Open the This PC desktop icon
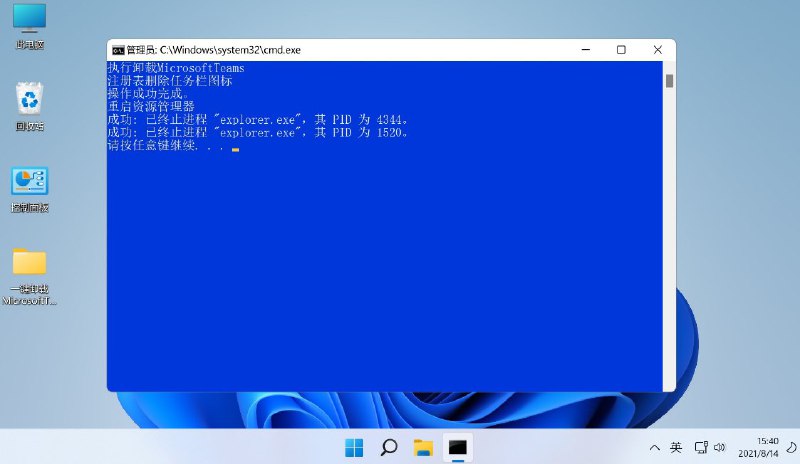 (x=30, y=25)
